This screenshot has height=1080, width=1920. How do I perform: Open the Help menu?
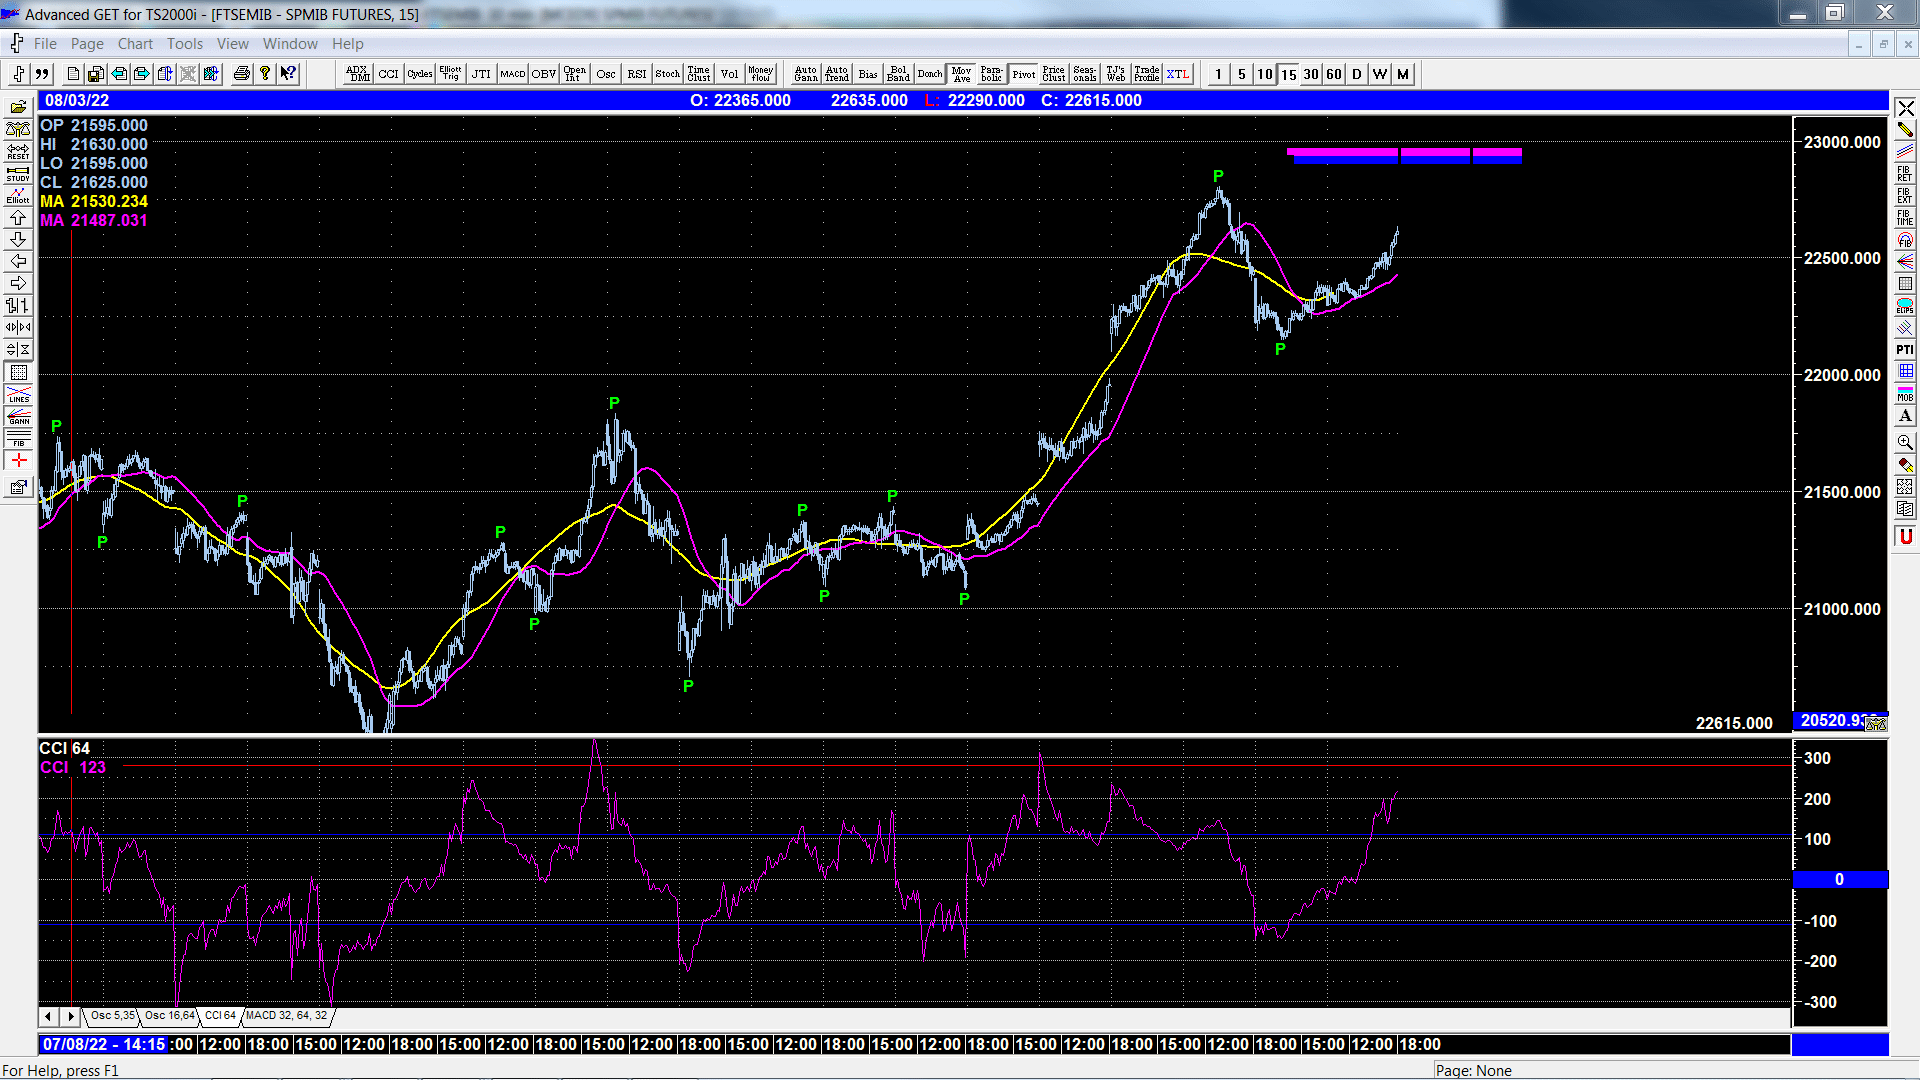(x=348, y=44)
